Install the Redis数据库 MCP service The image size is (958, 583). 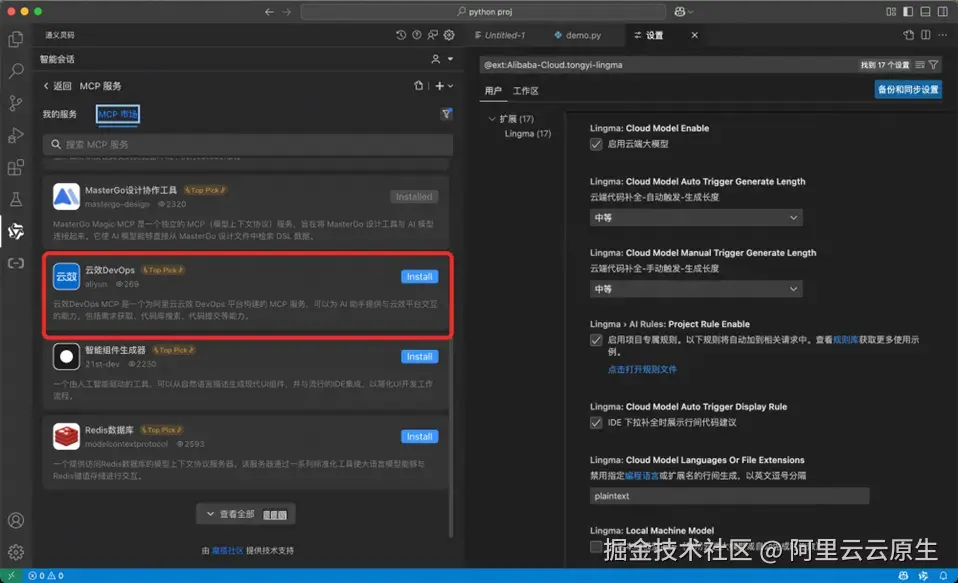point(420,437)
